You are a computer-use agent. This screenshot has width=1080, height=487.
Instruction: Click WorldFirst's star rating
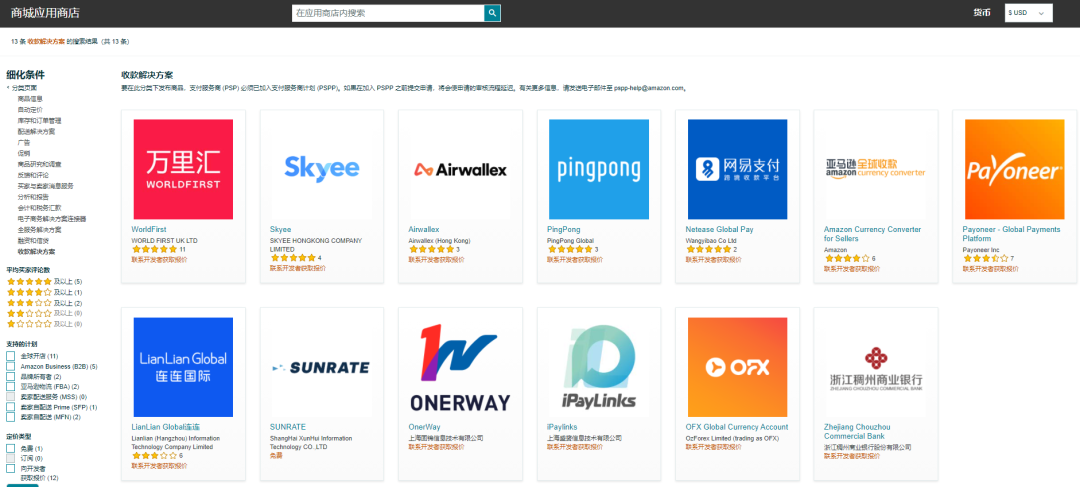154,249
